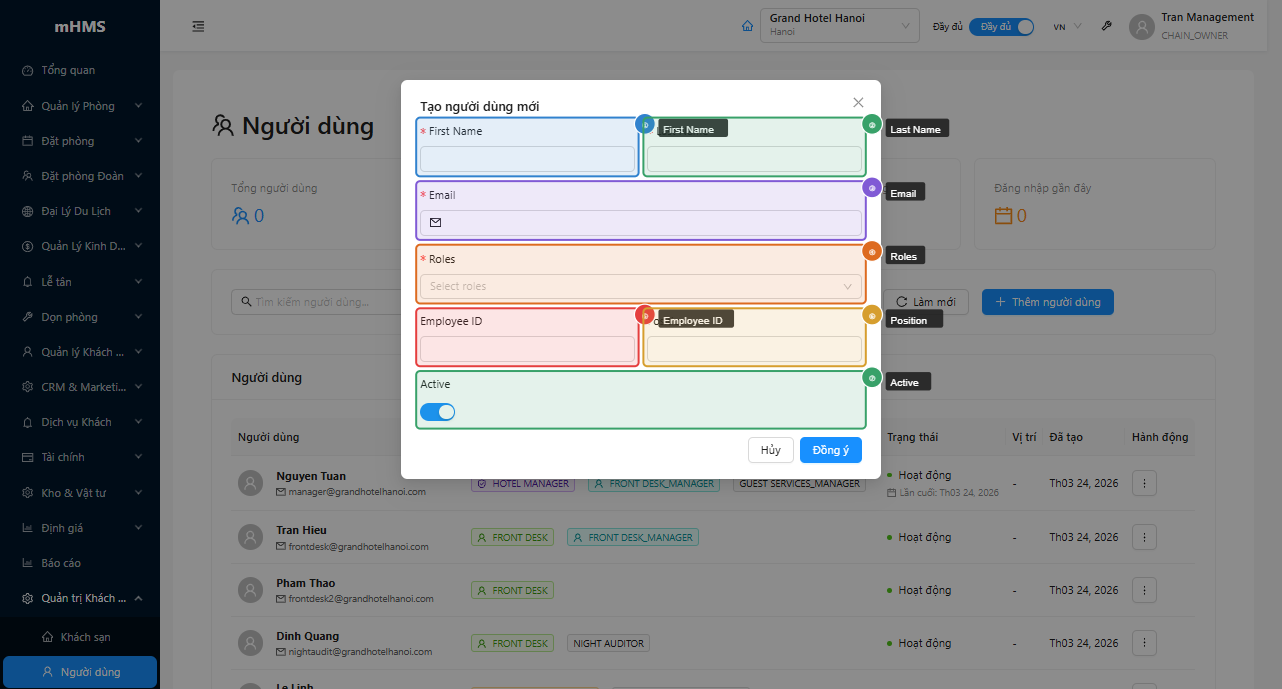Click the Email input field
The height and width of the screenshot is (689, 1282).
[x=650, y=223]
